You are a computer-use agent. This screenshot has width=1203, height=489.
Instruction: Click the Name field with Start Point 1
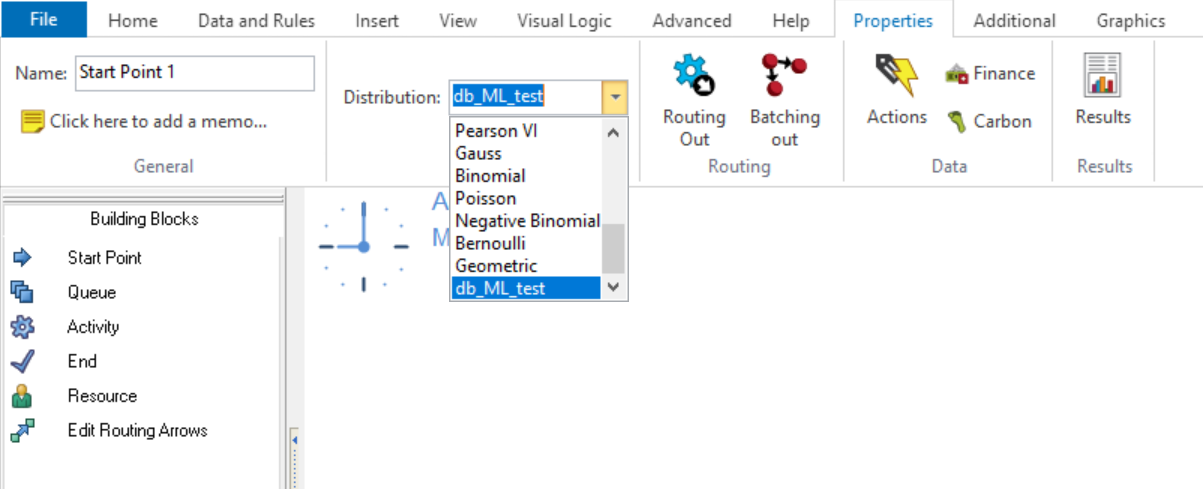195,73
